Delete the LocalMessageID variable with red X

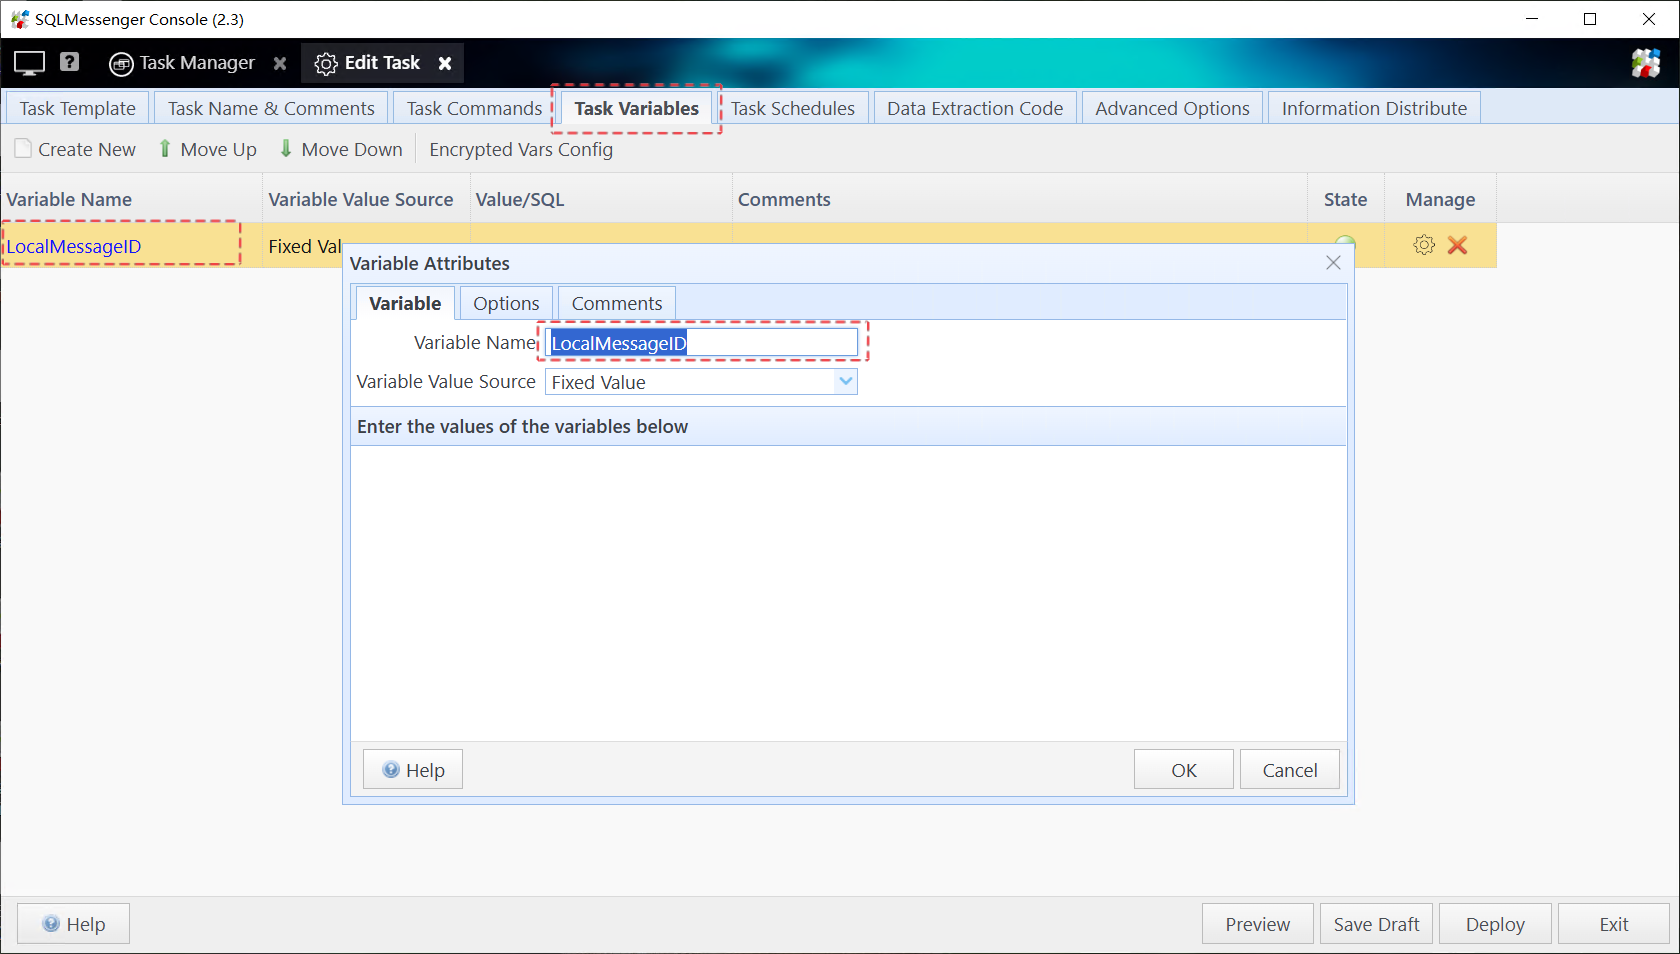[1458, 245]
